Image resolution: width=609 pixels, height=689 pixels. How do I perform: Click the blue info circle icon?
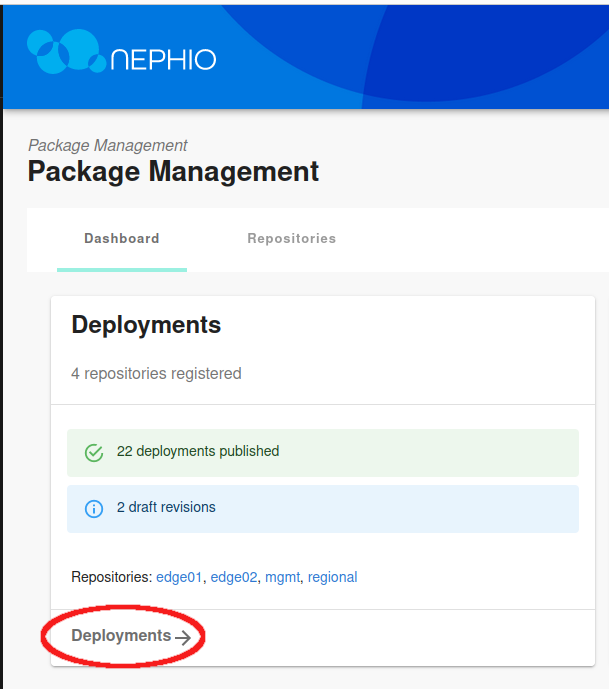click(x=94, y=508)
